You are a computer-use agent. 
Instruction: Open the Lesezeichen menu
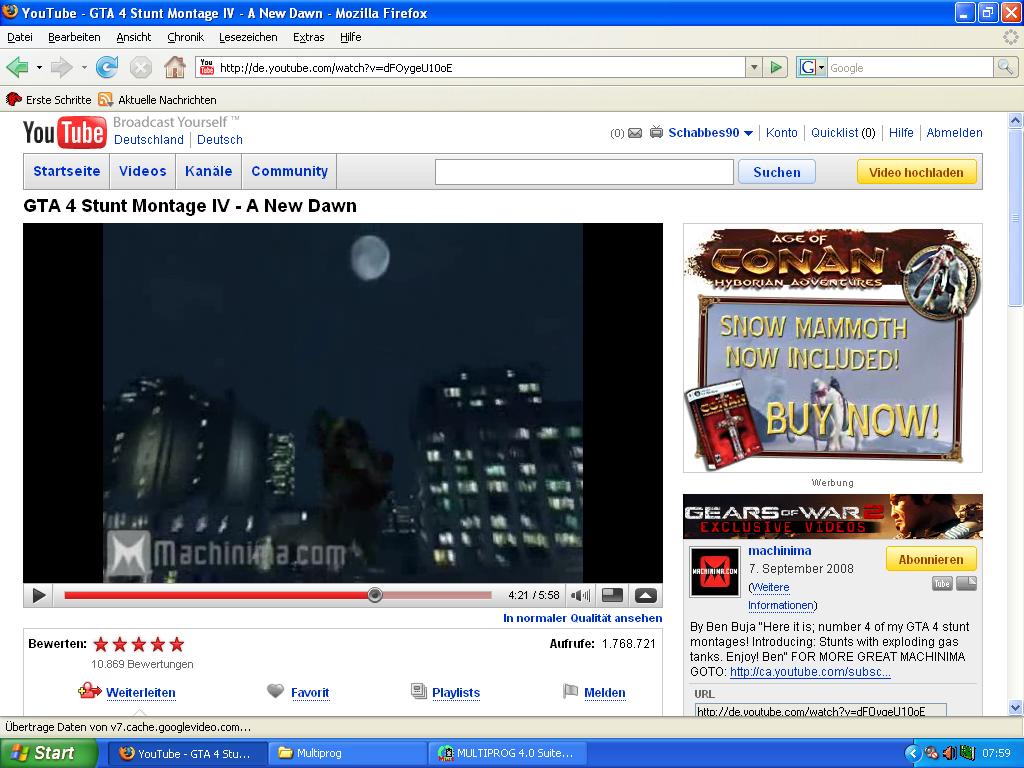tap(248, 37)
